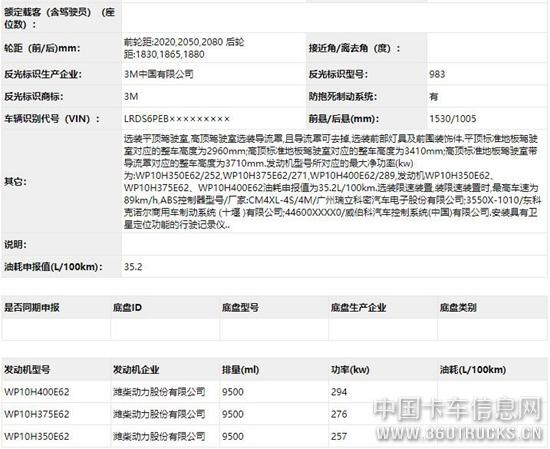Click the 底盘型号 column header
The height and width of the screenshot is (449, 550).
pos(240,308)
